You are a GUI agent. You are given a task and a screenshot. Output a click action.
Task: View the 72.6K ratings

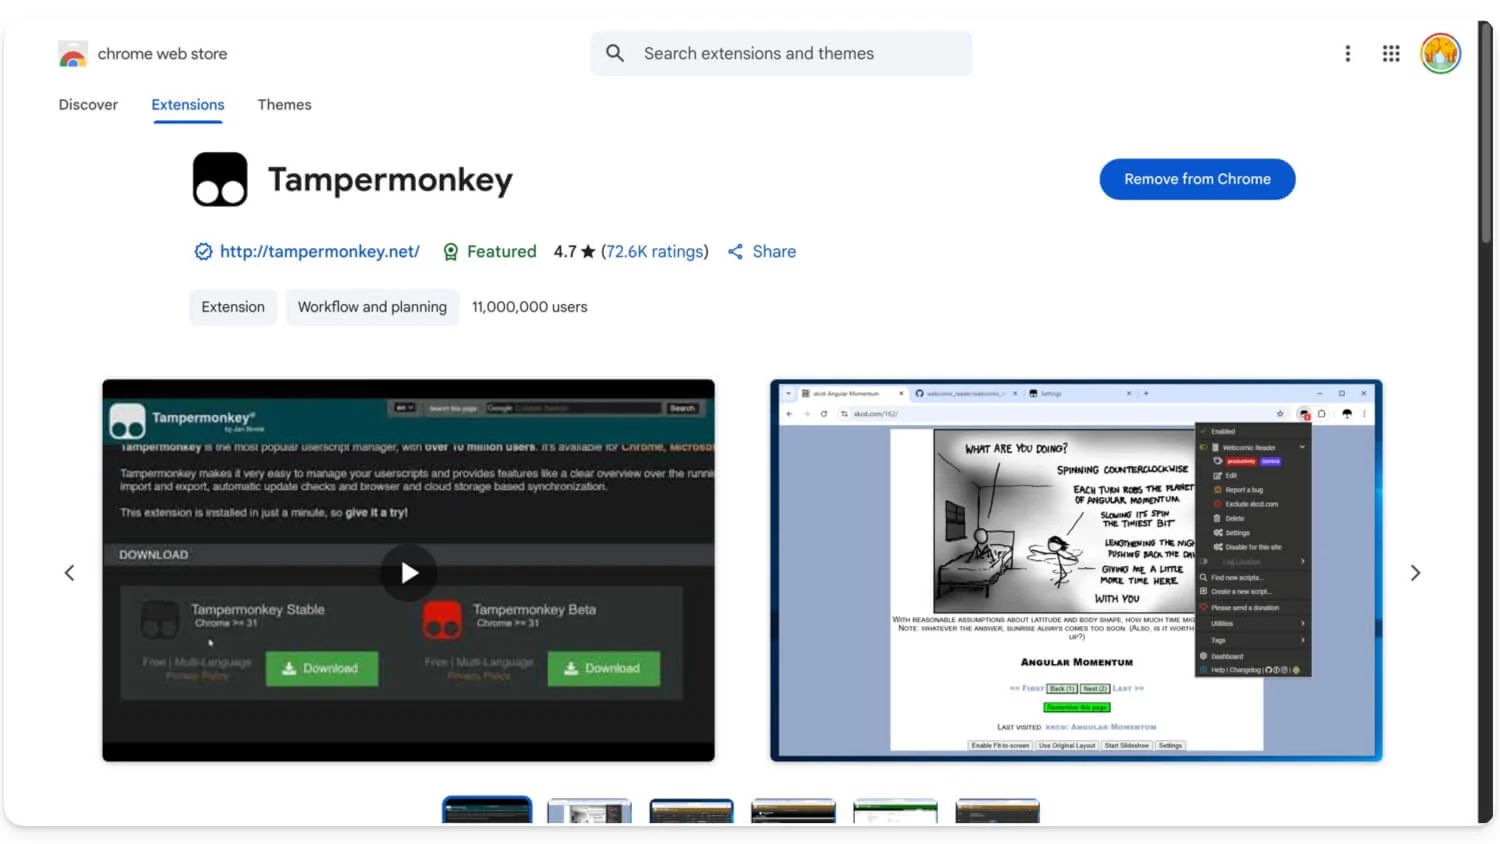tap(655, 251)
